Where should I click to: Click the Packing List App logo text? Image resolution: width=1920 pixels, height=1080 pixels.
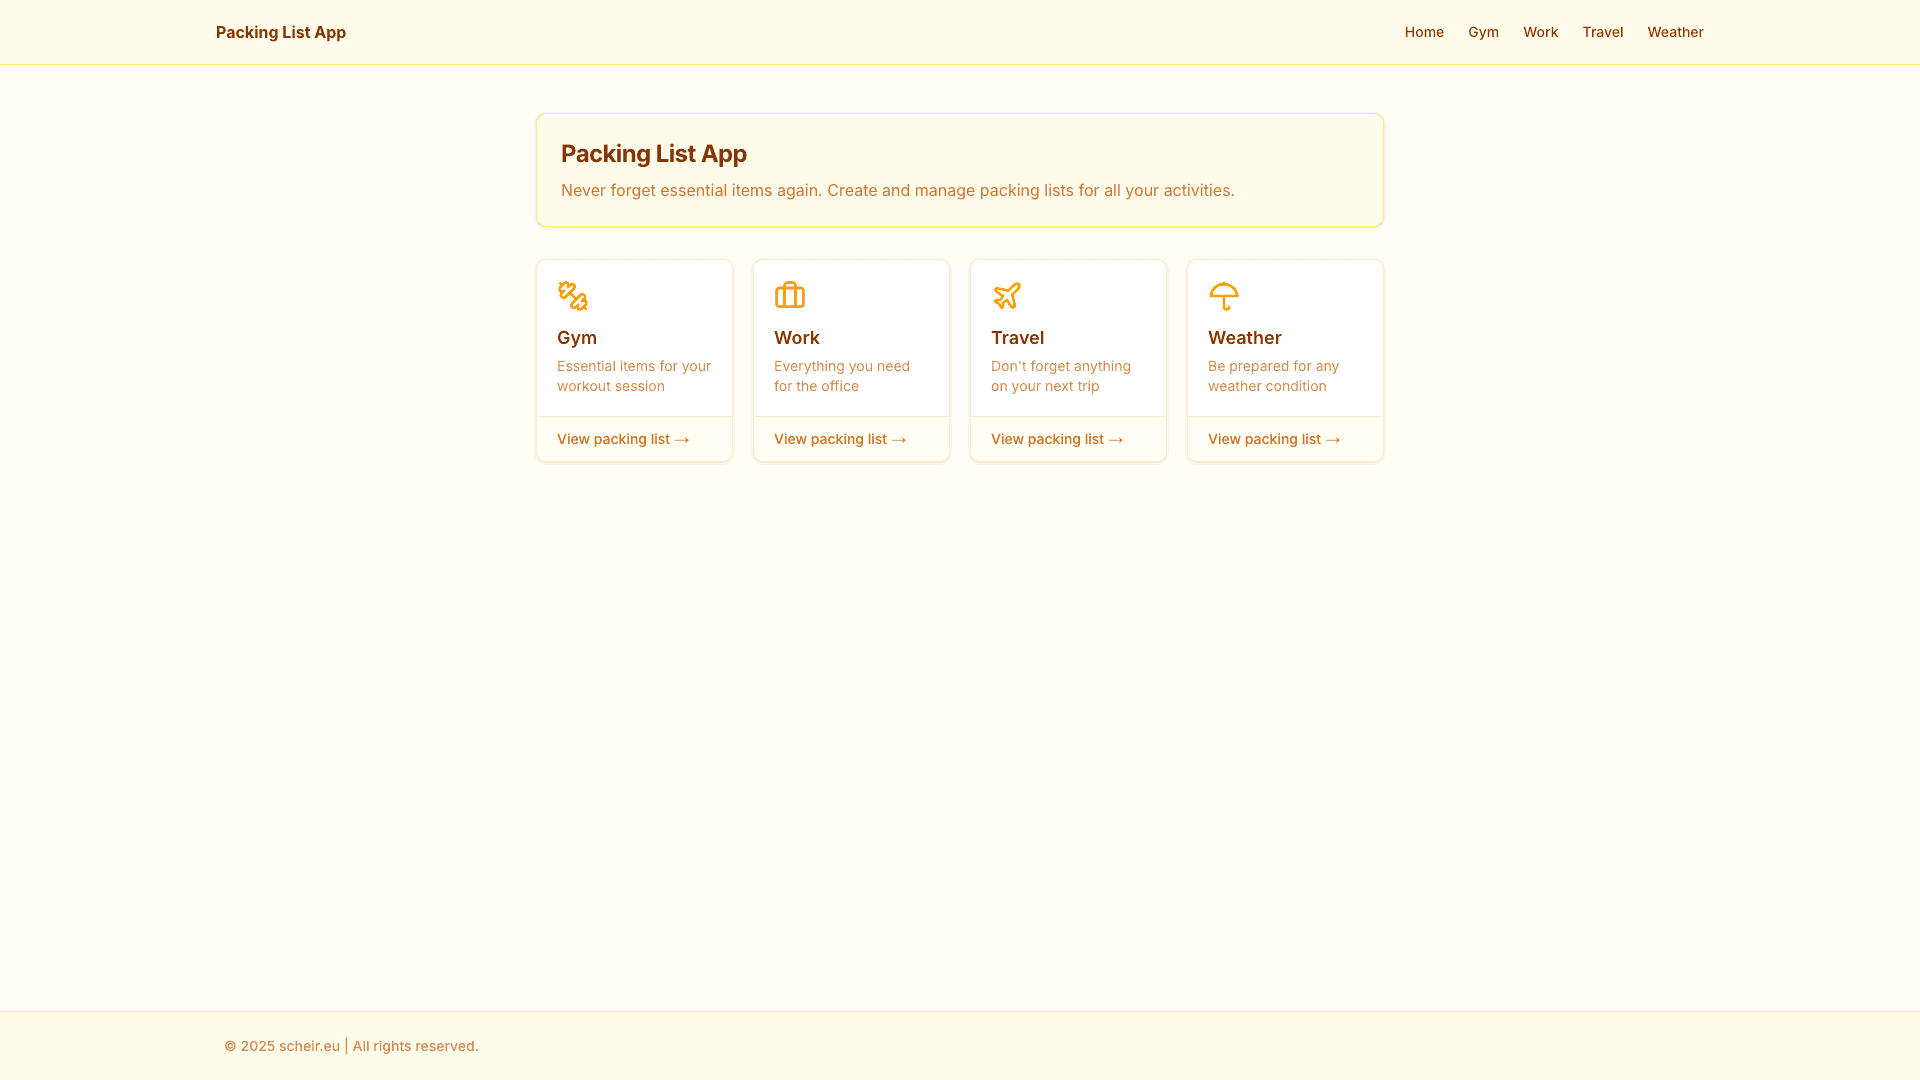(280, 32)
